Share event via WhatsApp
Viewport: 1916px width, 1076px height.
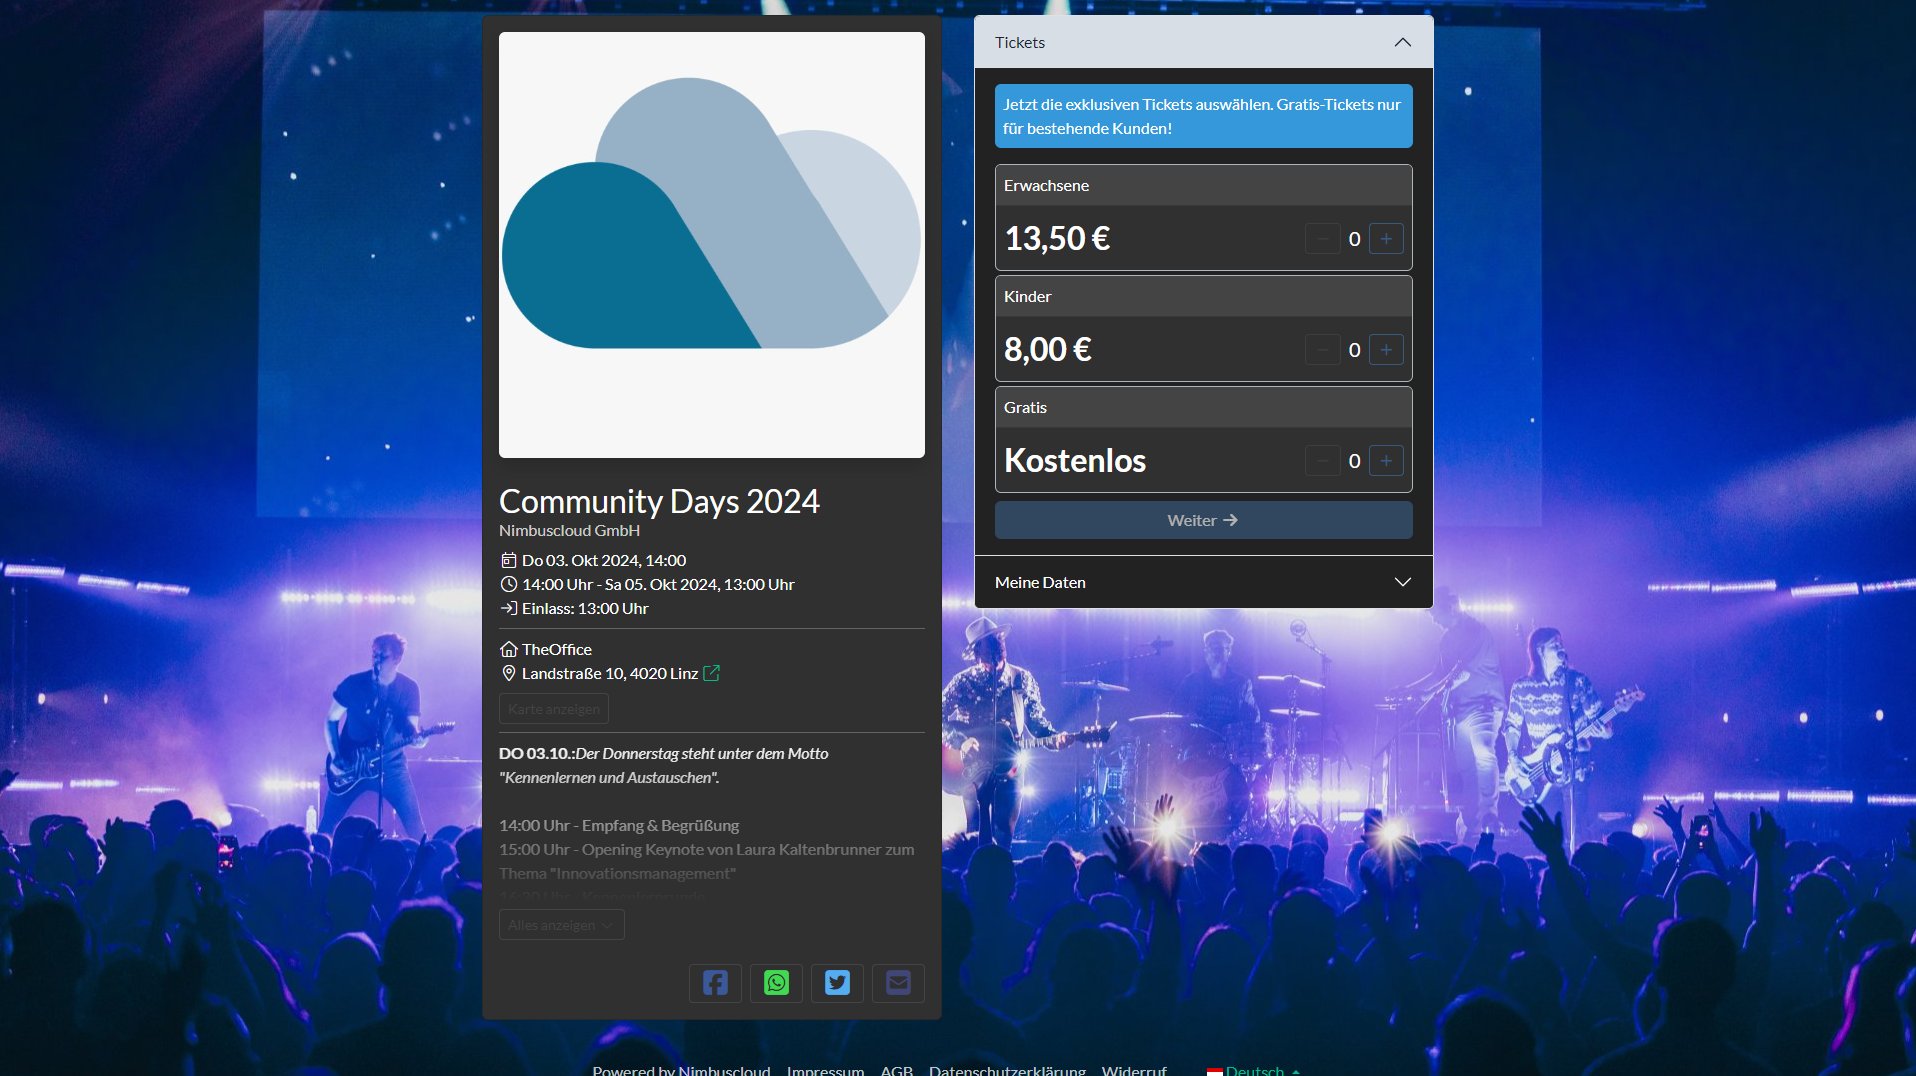click(x=776, y=983)
